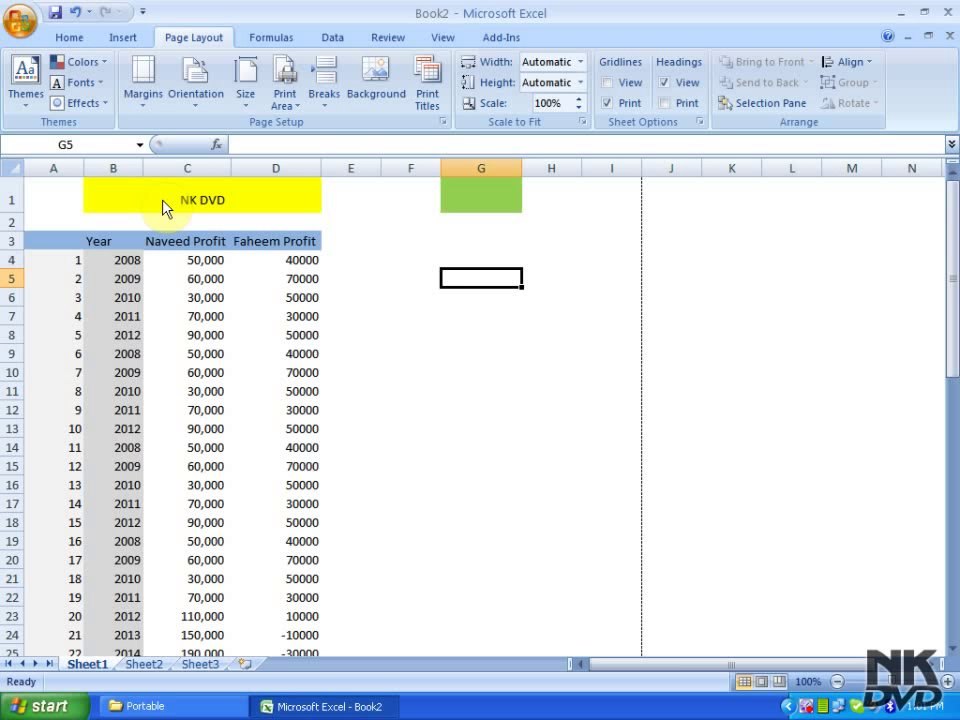960x720 pixels.
Task: Open theme Fonts options
Action: tap(77, 83)
